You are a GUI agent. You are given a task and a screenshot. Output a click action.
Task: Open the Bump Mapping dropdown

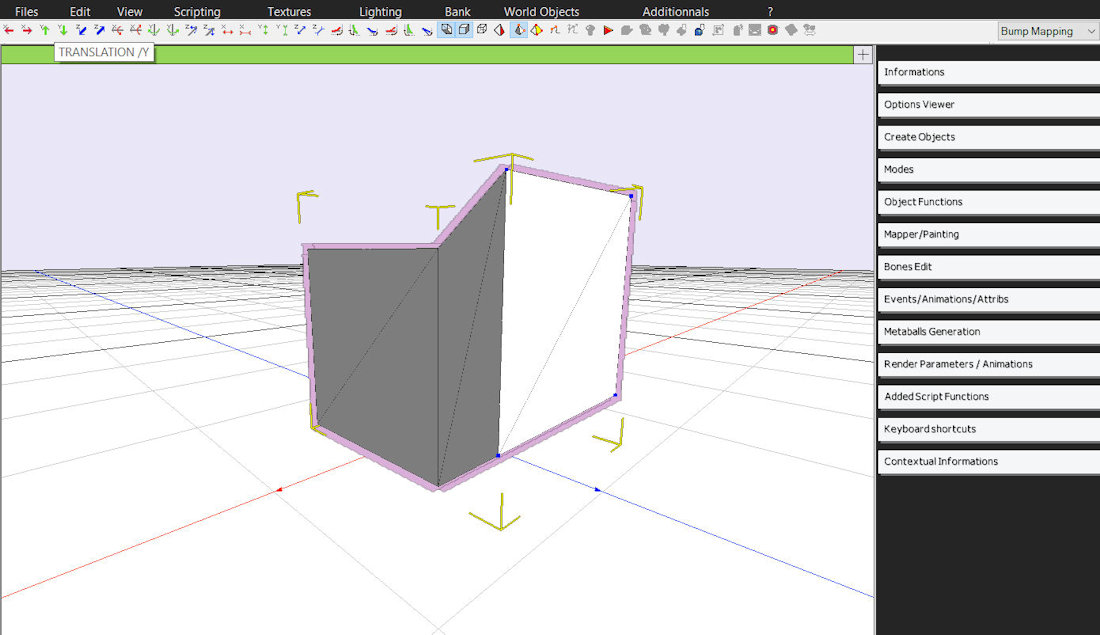click(x=1048, y=31)
